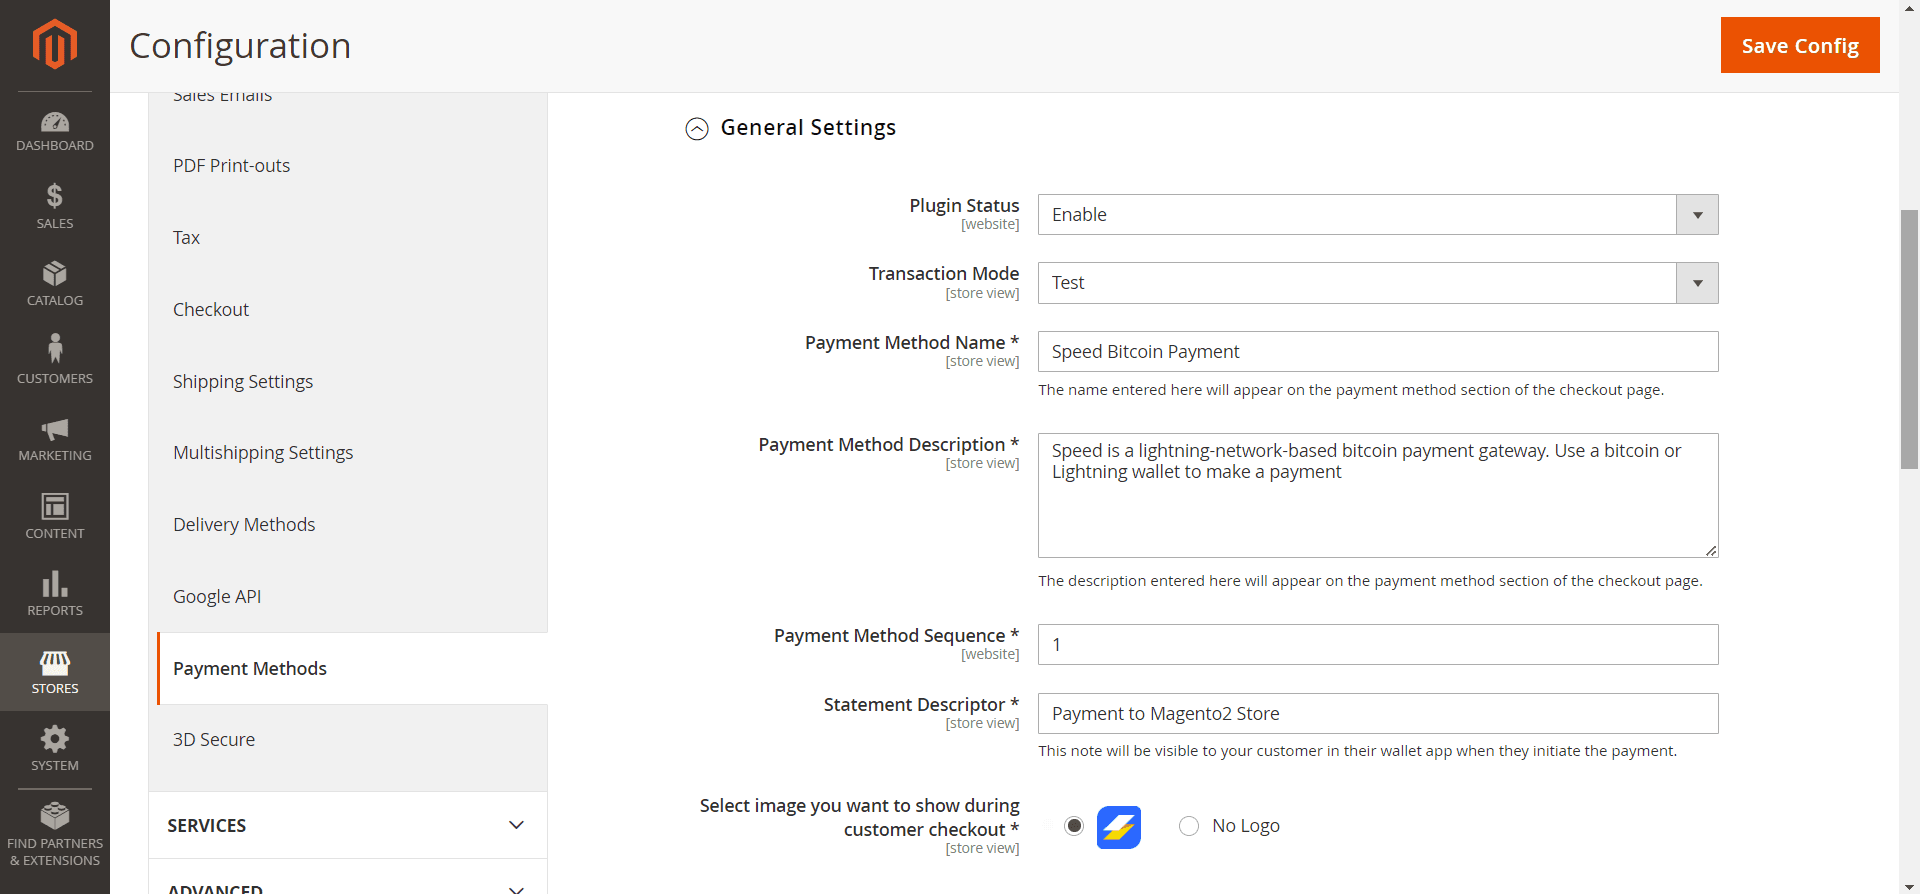Open the Shipping Settings tab
1920x894 pixels.
click(x=348, y=382)
